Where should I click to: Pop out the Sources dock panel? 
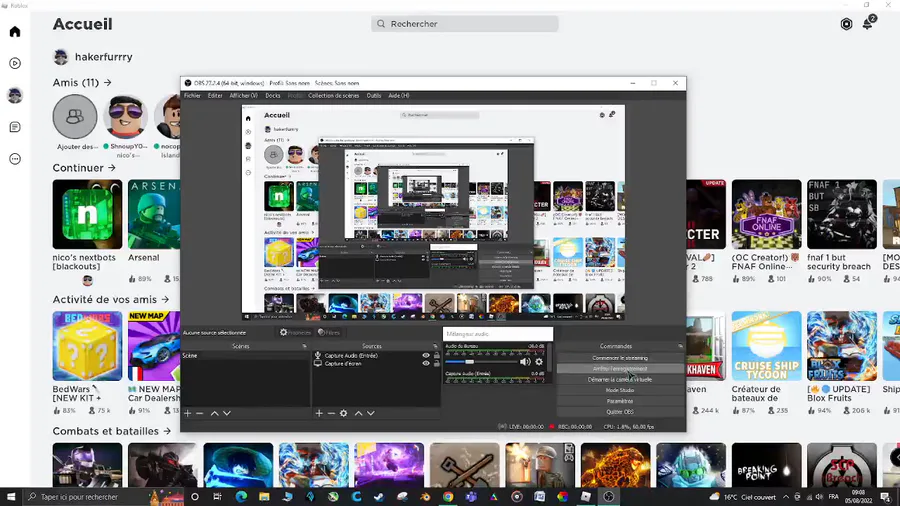(435, 347)
